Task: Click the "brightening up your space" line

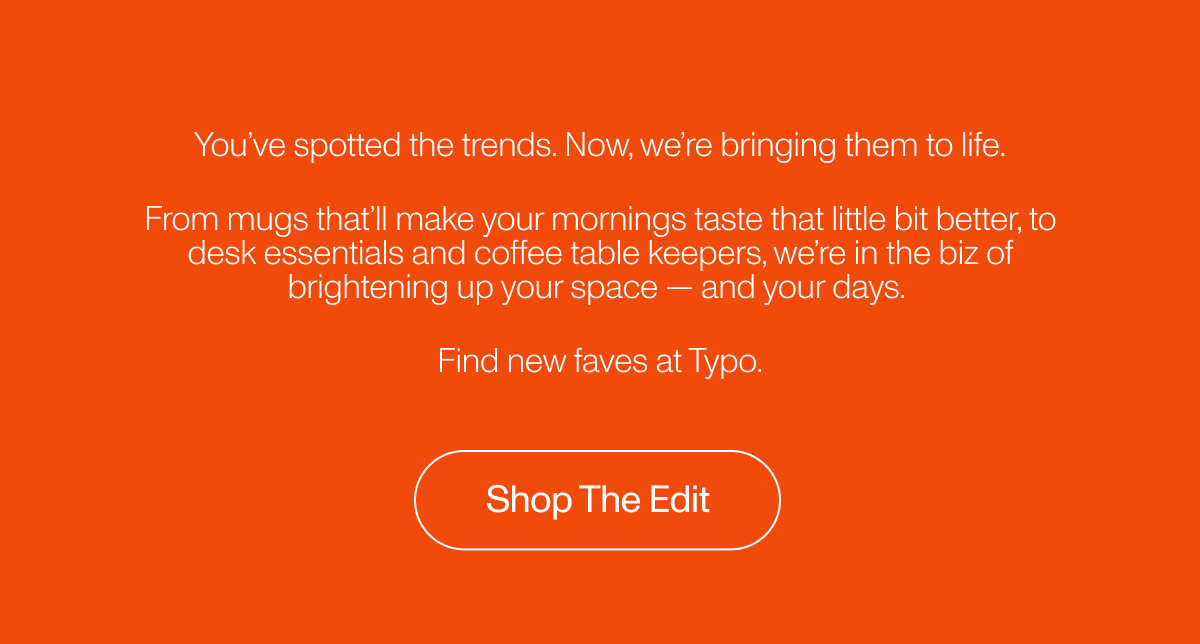Action: click(x=596, y=288)
